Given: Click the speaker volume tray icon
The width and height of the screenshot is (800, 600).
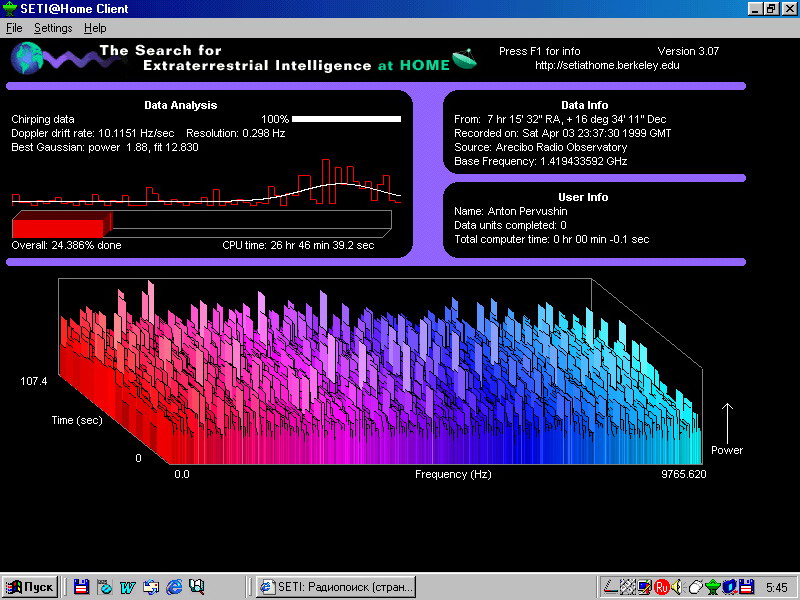Looking at the screenshot, I should click(677, 587).
